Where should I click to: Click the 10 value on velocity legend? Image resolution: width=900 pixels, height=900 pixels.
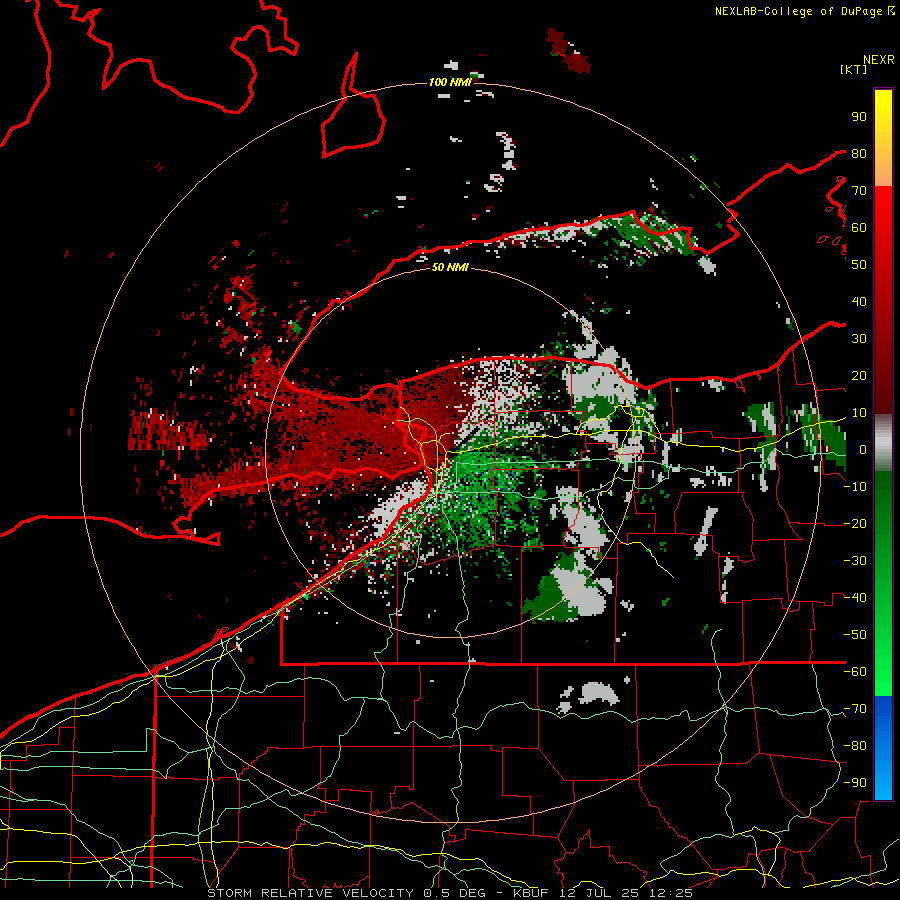[x=859, y=413]
